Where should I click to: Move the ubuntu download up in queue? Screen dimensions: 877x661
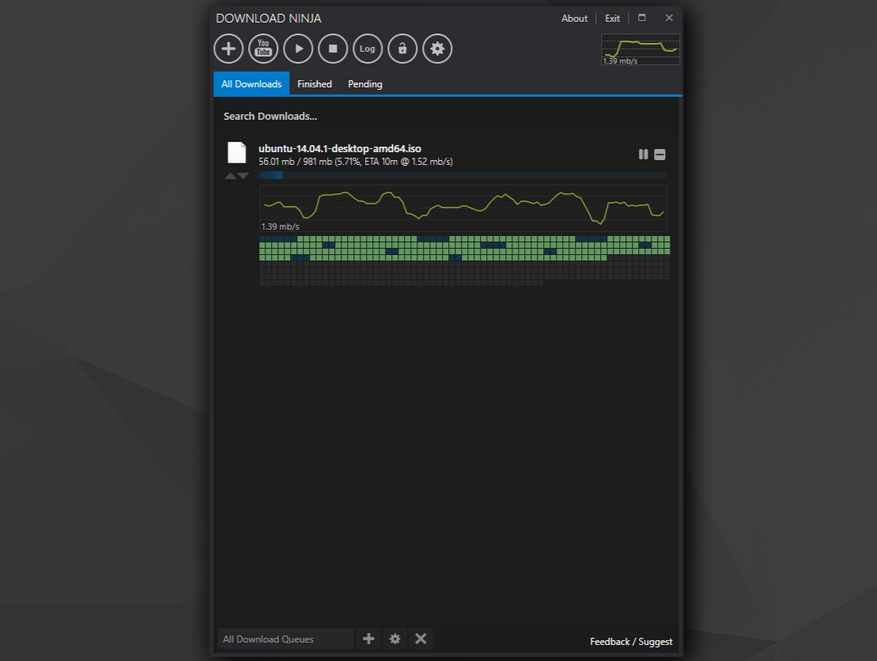pyautogui.click(x=230, y=176)
